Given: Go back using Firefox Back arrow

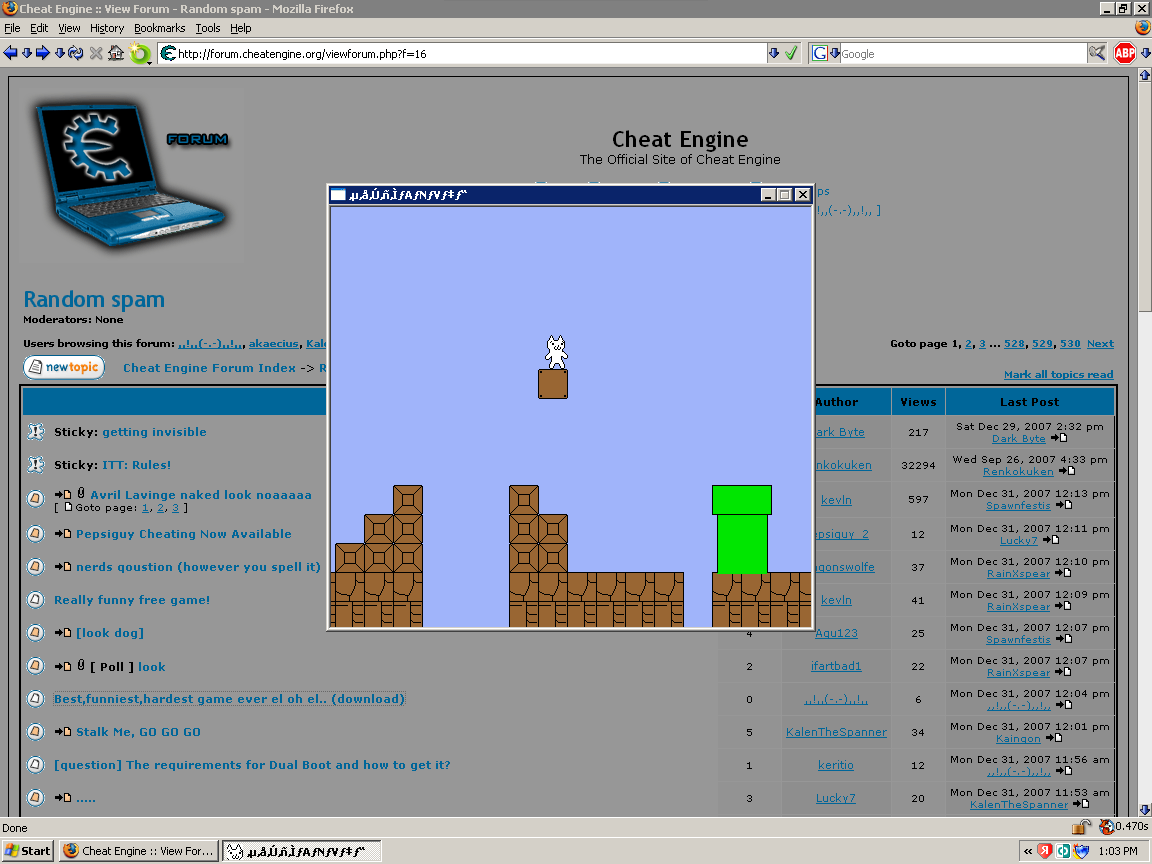Looking at the screenshot, I should [10, 53].
